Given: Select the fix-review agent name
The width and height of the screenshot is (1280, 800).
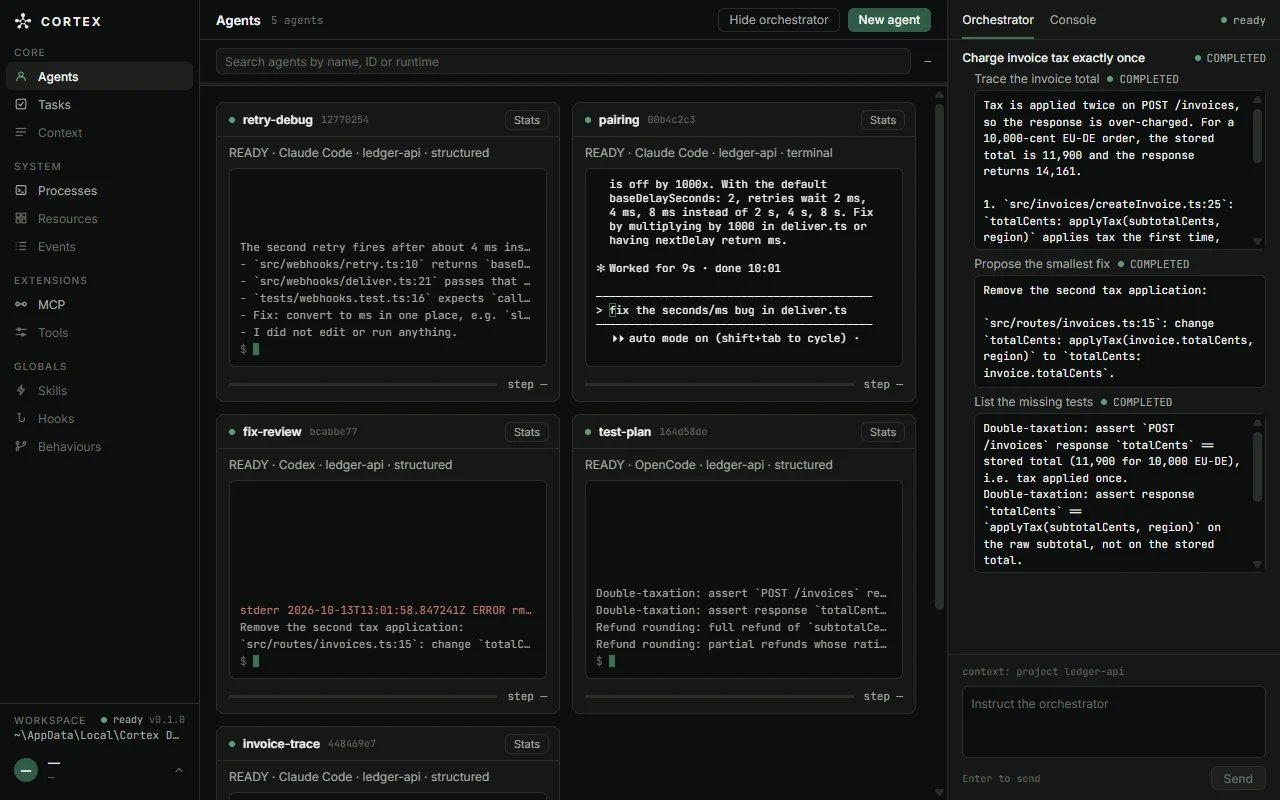Looking at the screenshot, I should click(x=271, y=432).
